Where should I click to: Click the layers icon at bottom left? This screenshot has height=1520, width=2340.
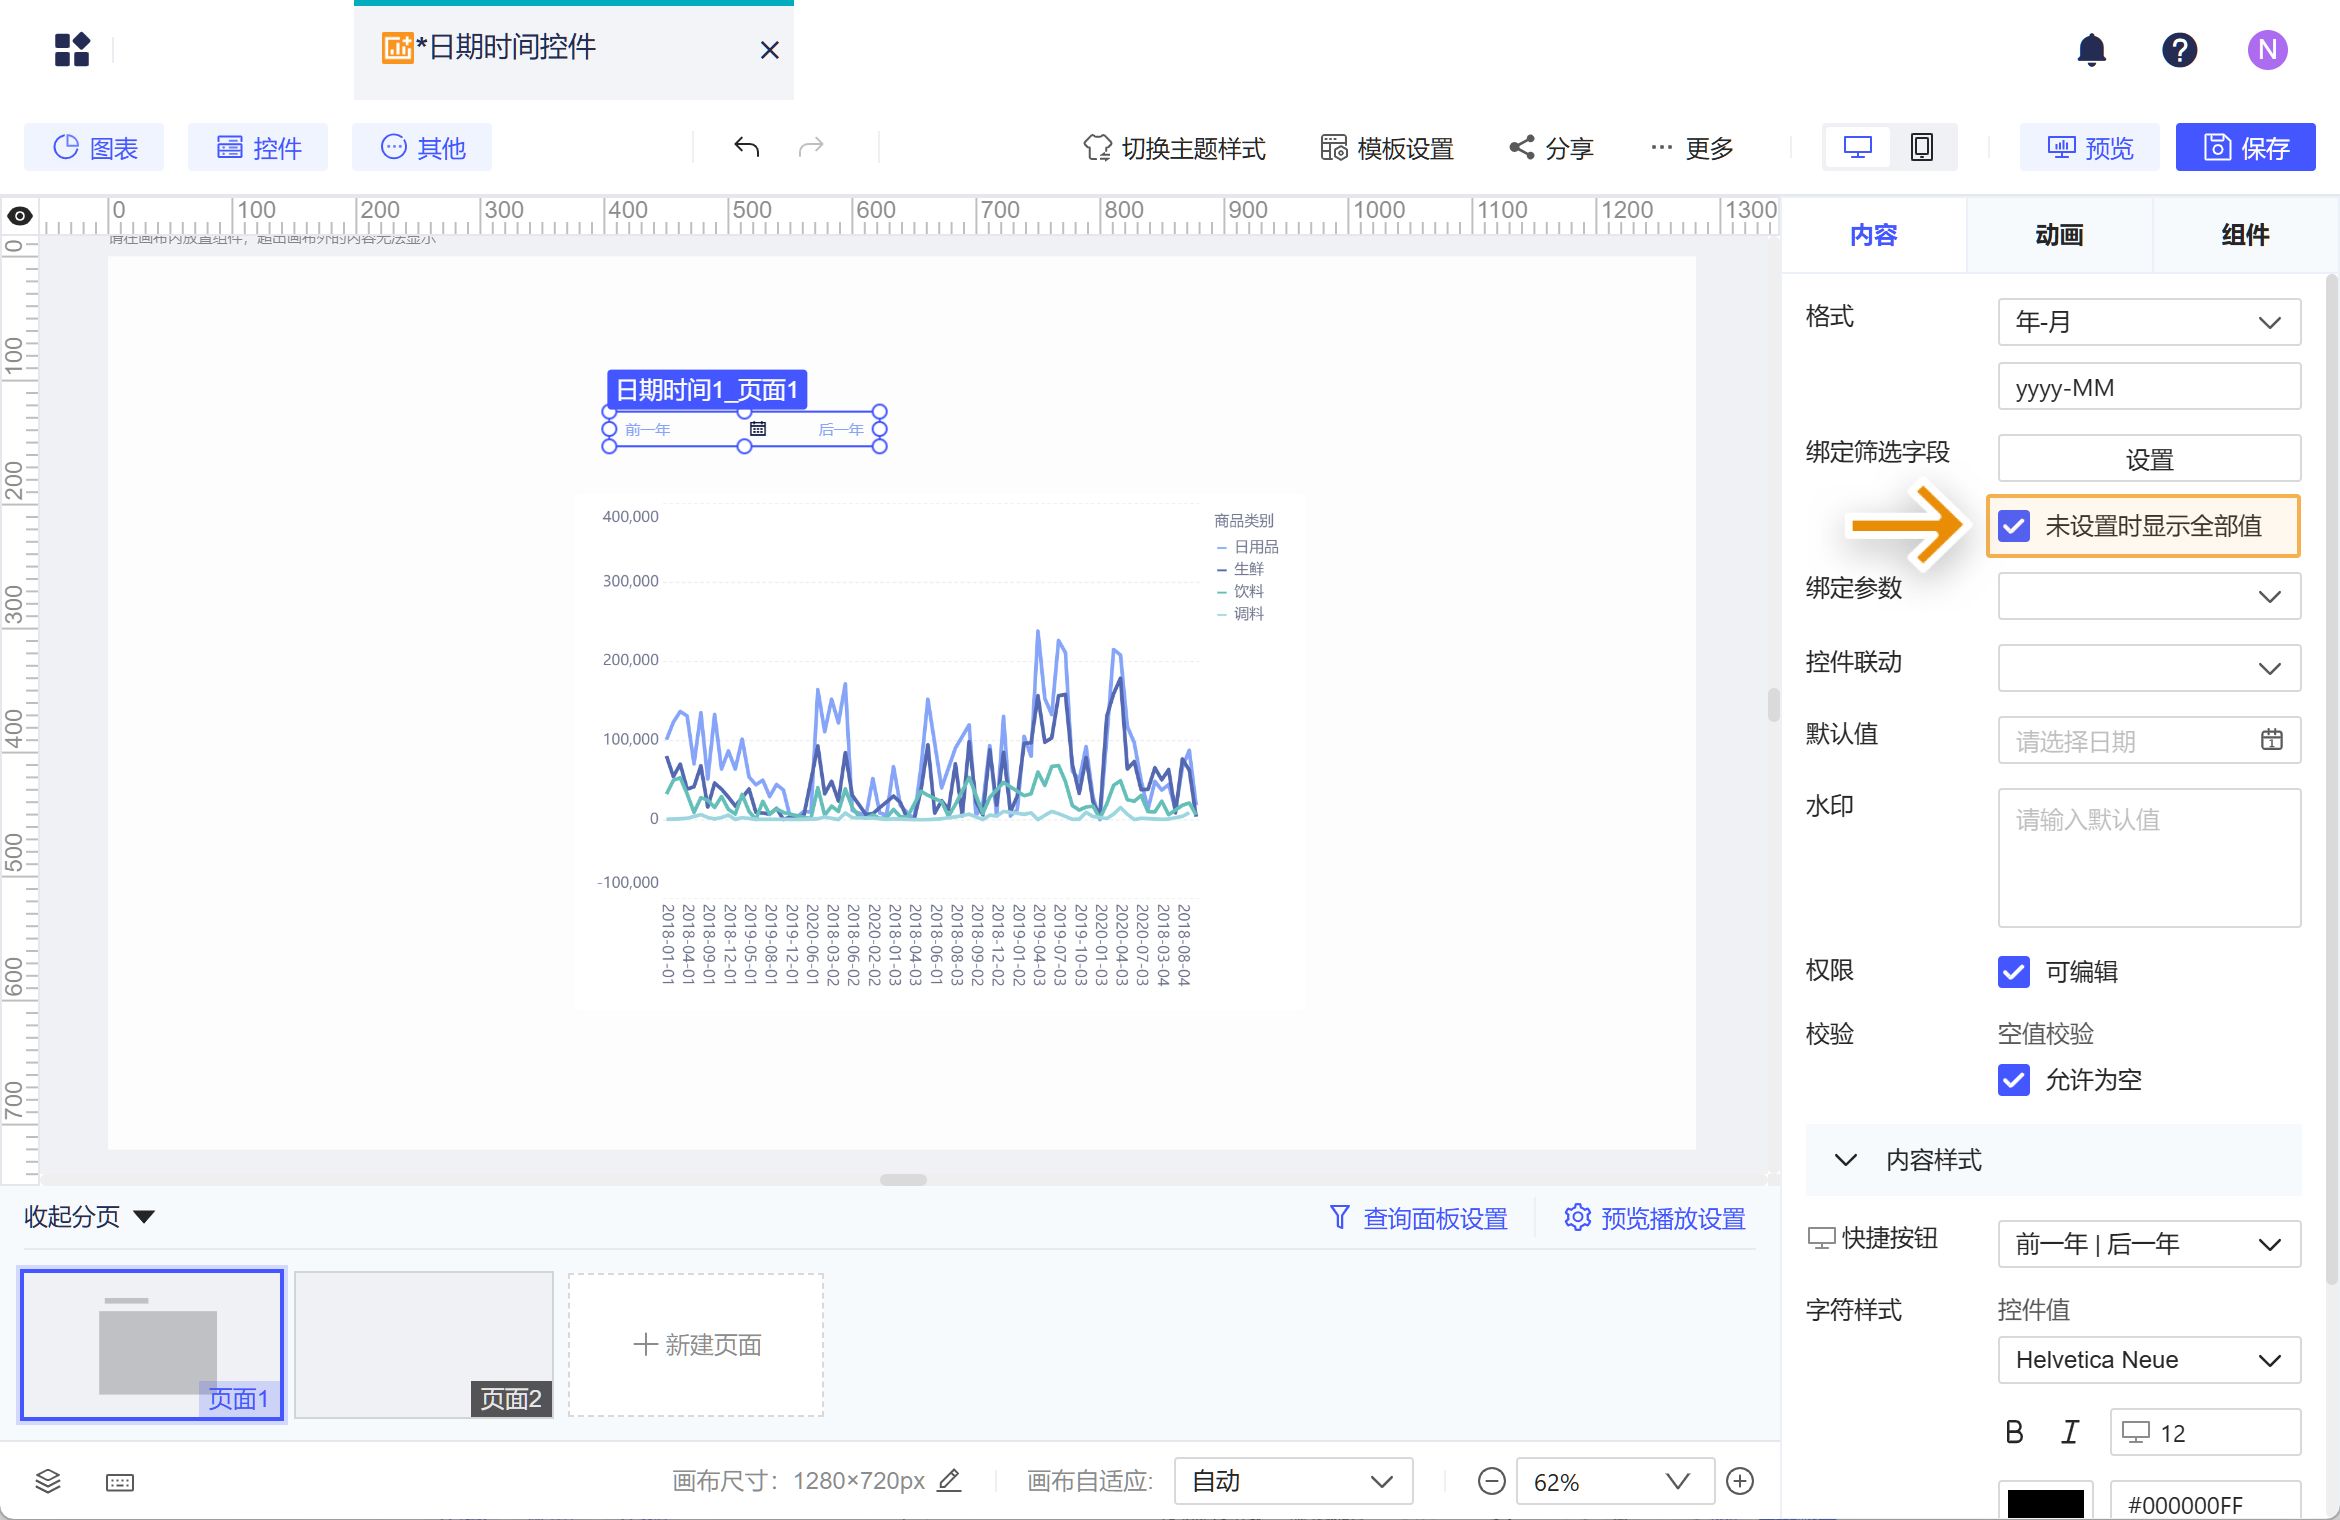click(48, 1481)
